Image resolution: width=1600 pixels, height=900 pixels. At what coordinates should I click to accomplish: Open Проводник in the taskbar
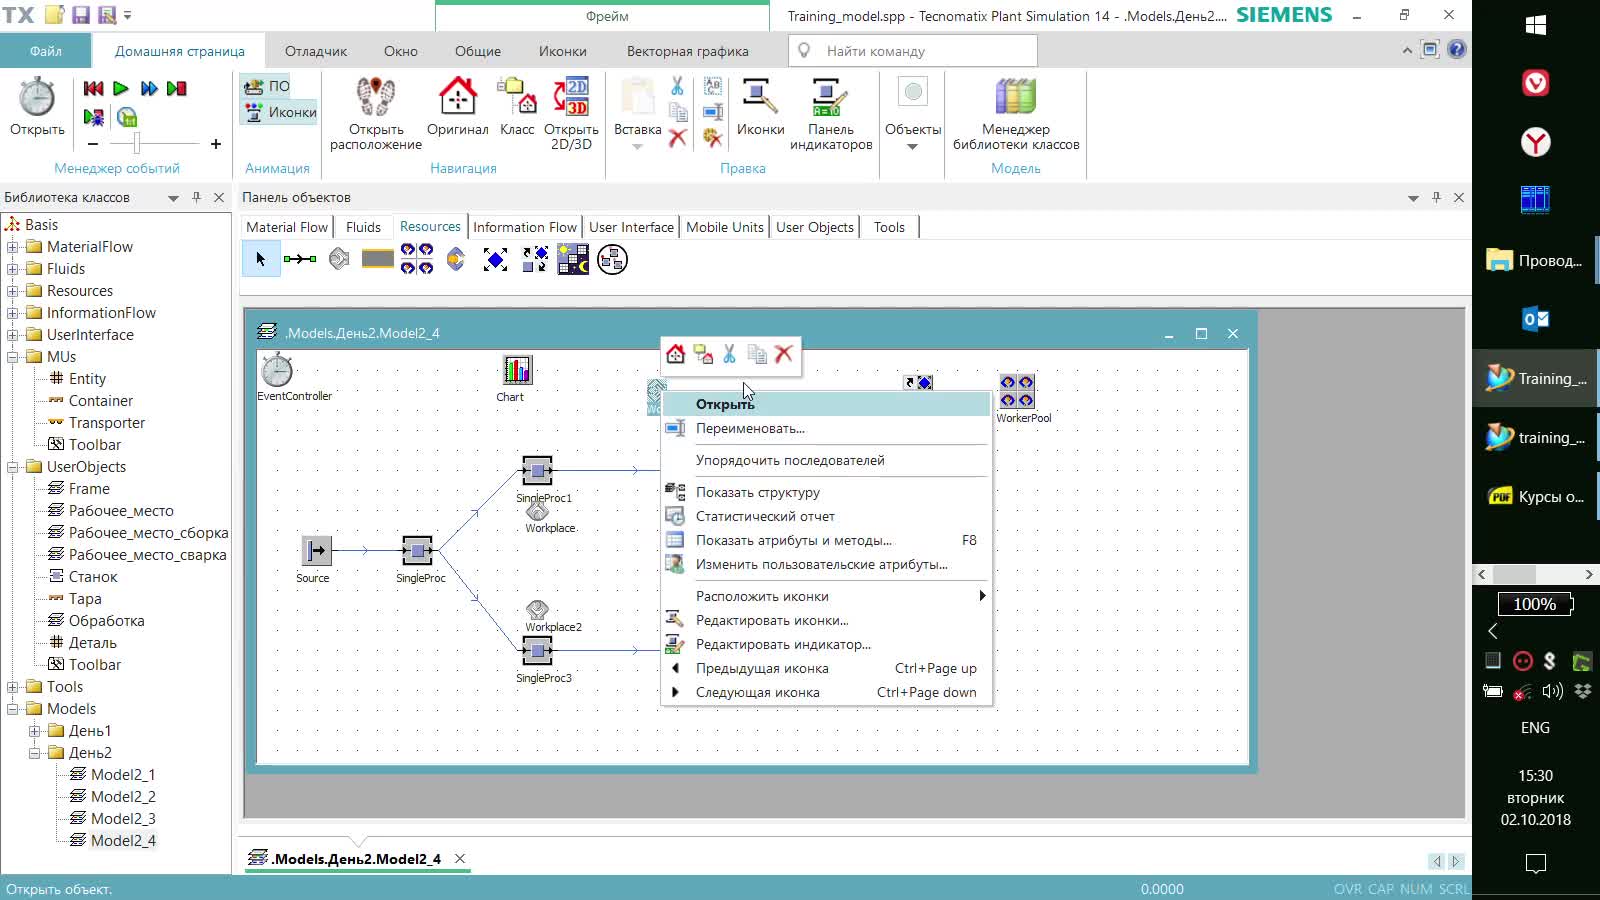pyautogui.click(x=1535, y=260)
